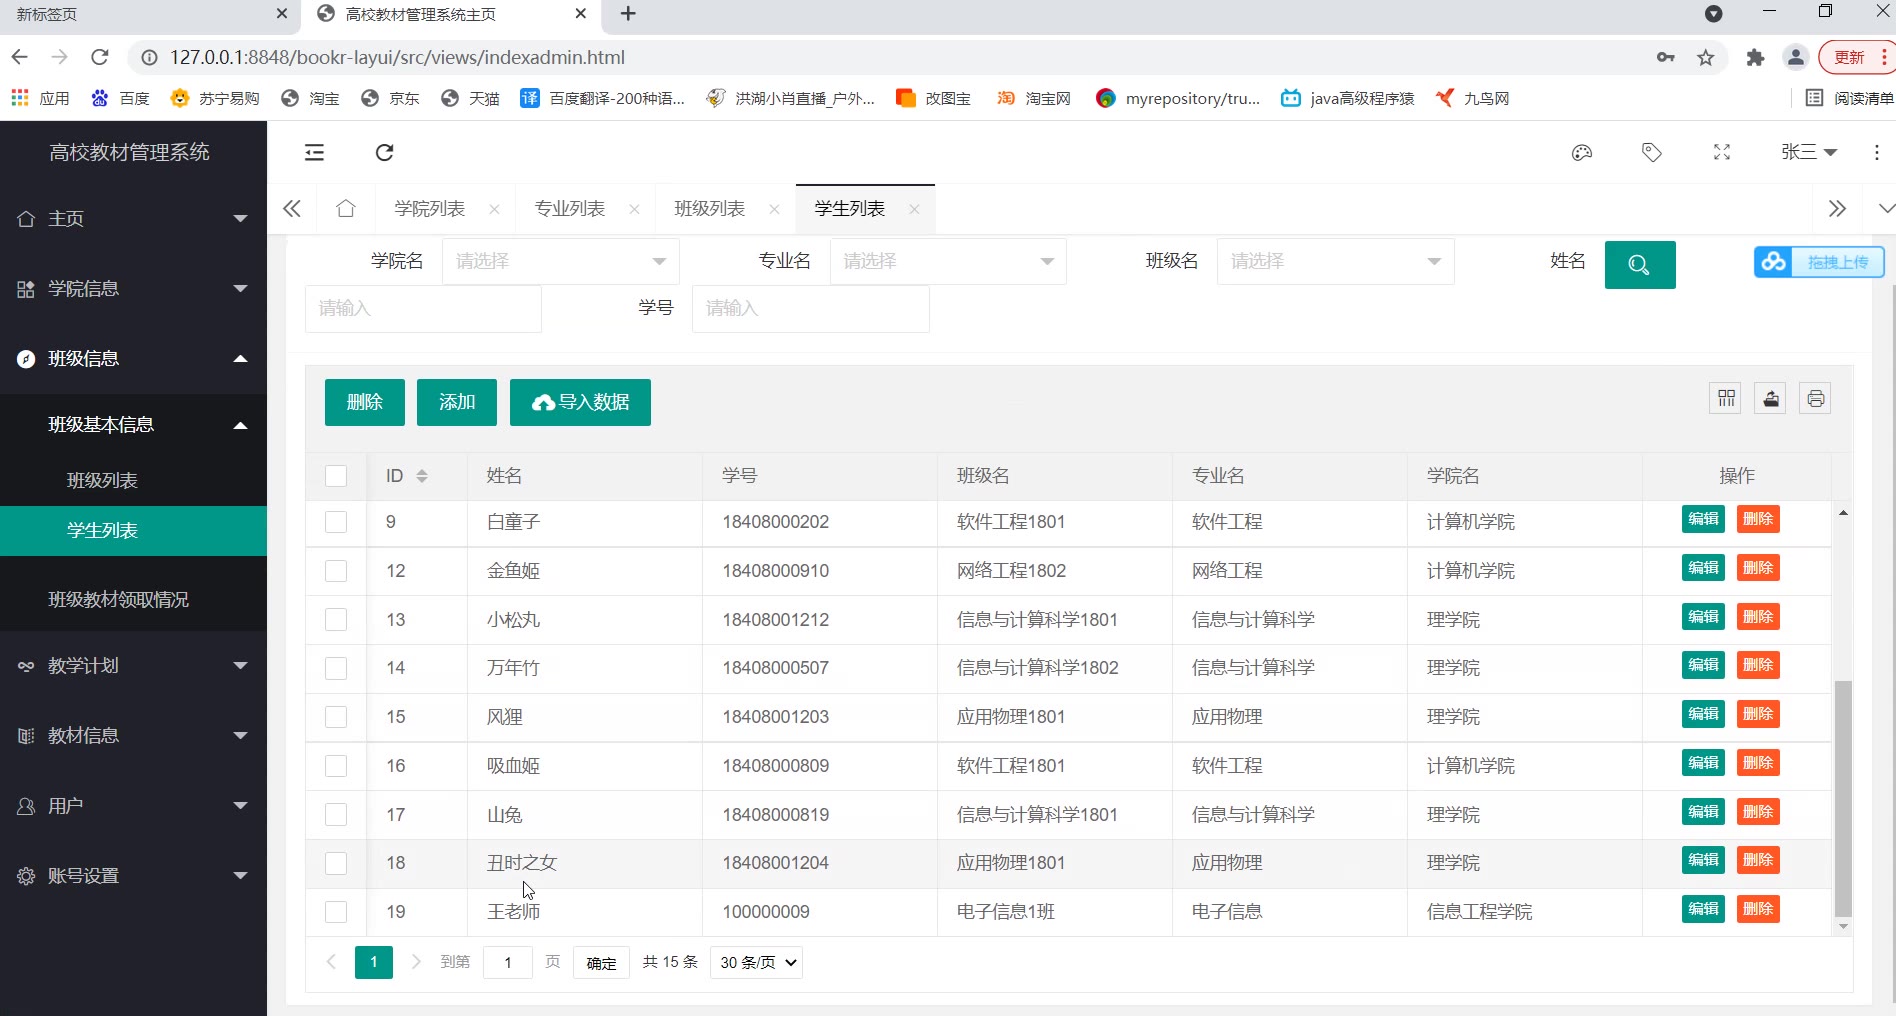1896x1016 pixels.
Task: Tick the checkbox for student 白童子
Action: click(336, 522)
